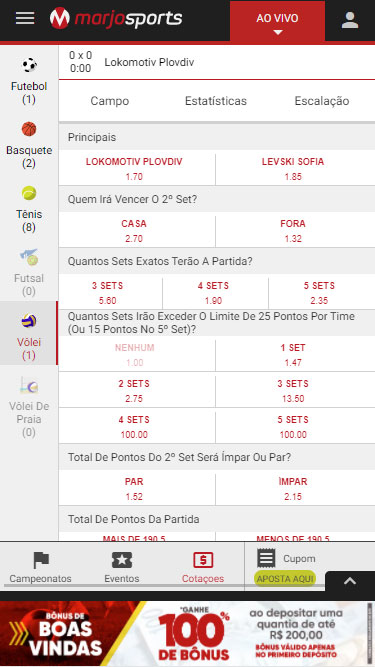
Task: Switch to the Escalação tab
Action: click(322, 101)
